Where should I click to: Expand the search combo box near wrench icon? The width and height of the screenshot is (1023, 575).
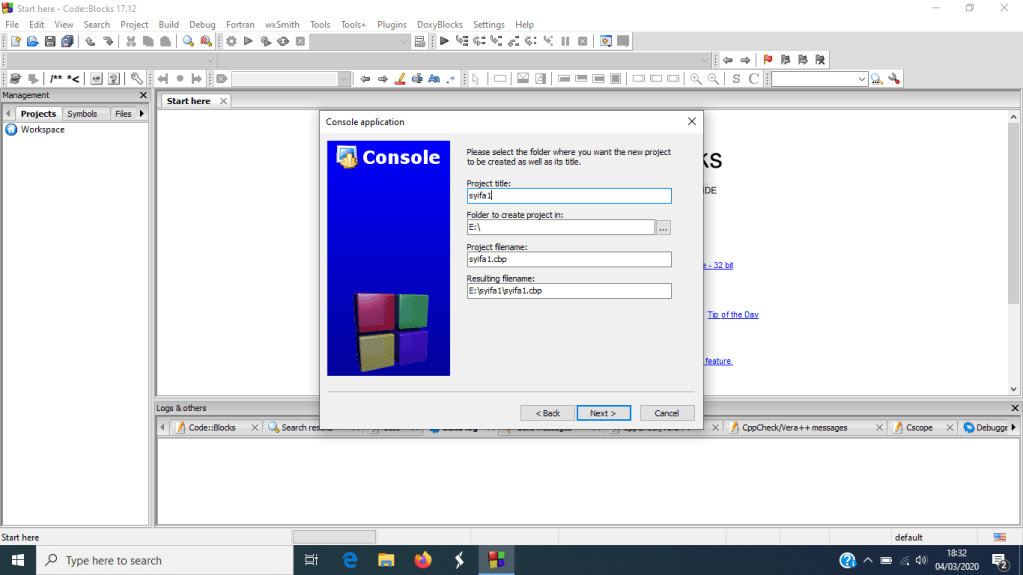861,79
